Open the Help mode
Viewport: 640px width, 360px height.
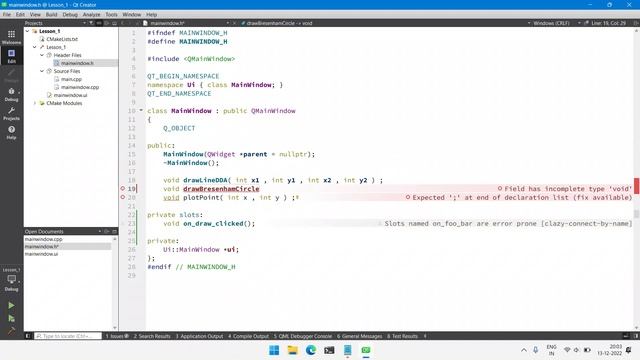tap(11, 132)
